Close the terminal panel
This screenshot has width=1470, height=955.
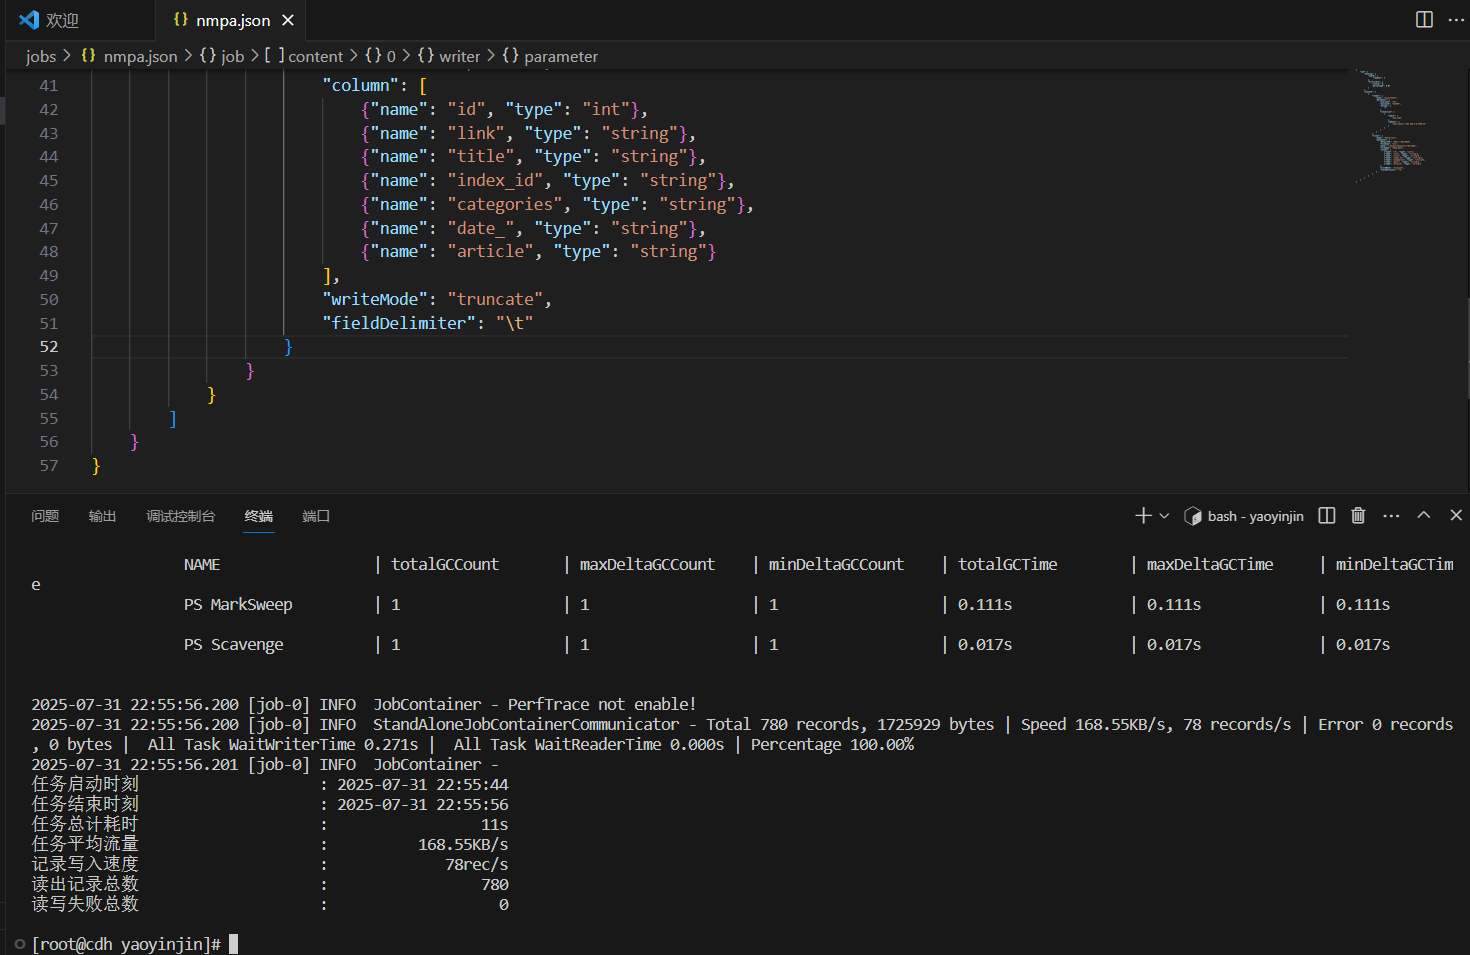pos(1456,515)
